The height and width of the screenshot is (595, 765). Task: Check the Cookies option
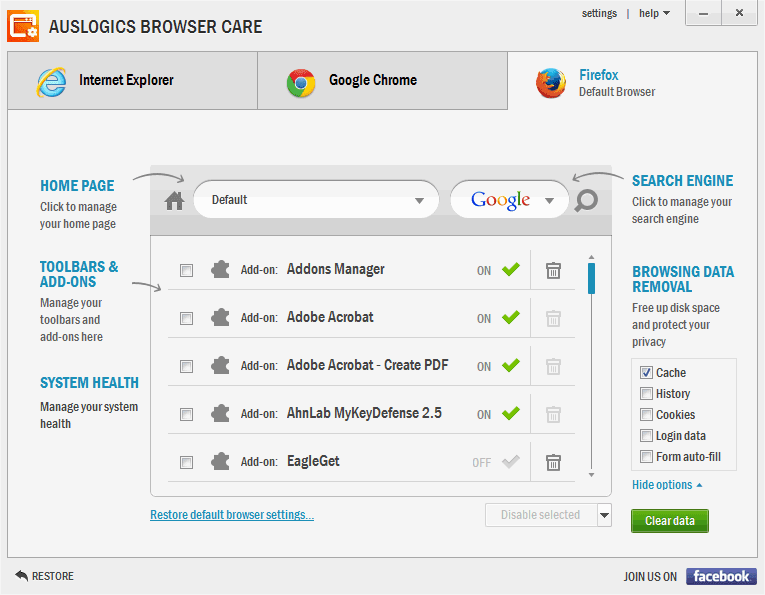click(x=646, y=415)
